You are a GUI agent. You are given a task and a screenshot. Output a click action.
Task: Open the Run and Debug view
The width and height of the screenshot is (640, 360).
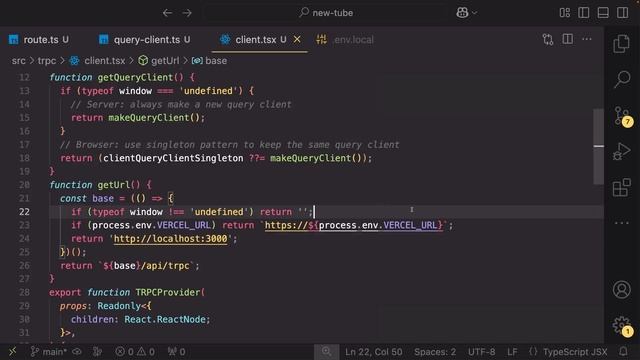click(622, 151)
